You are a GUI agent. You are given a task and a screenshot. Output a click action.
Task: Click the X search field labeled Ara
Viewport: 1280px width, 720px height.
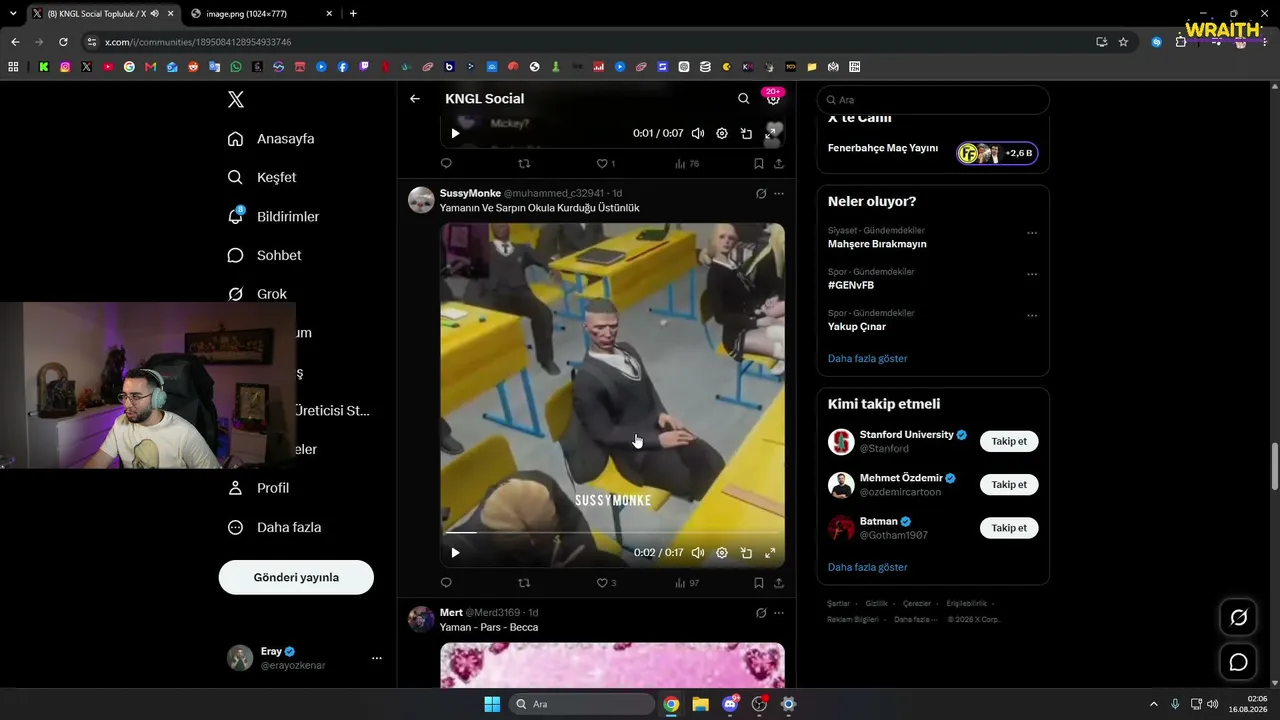click(933, 100)
